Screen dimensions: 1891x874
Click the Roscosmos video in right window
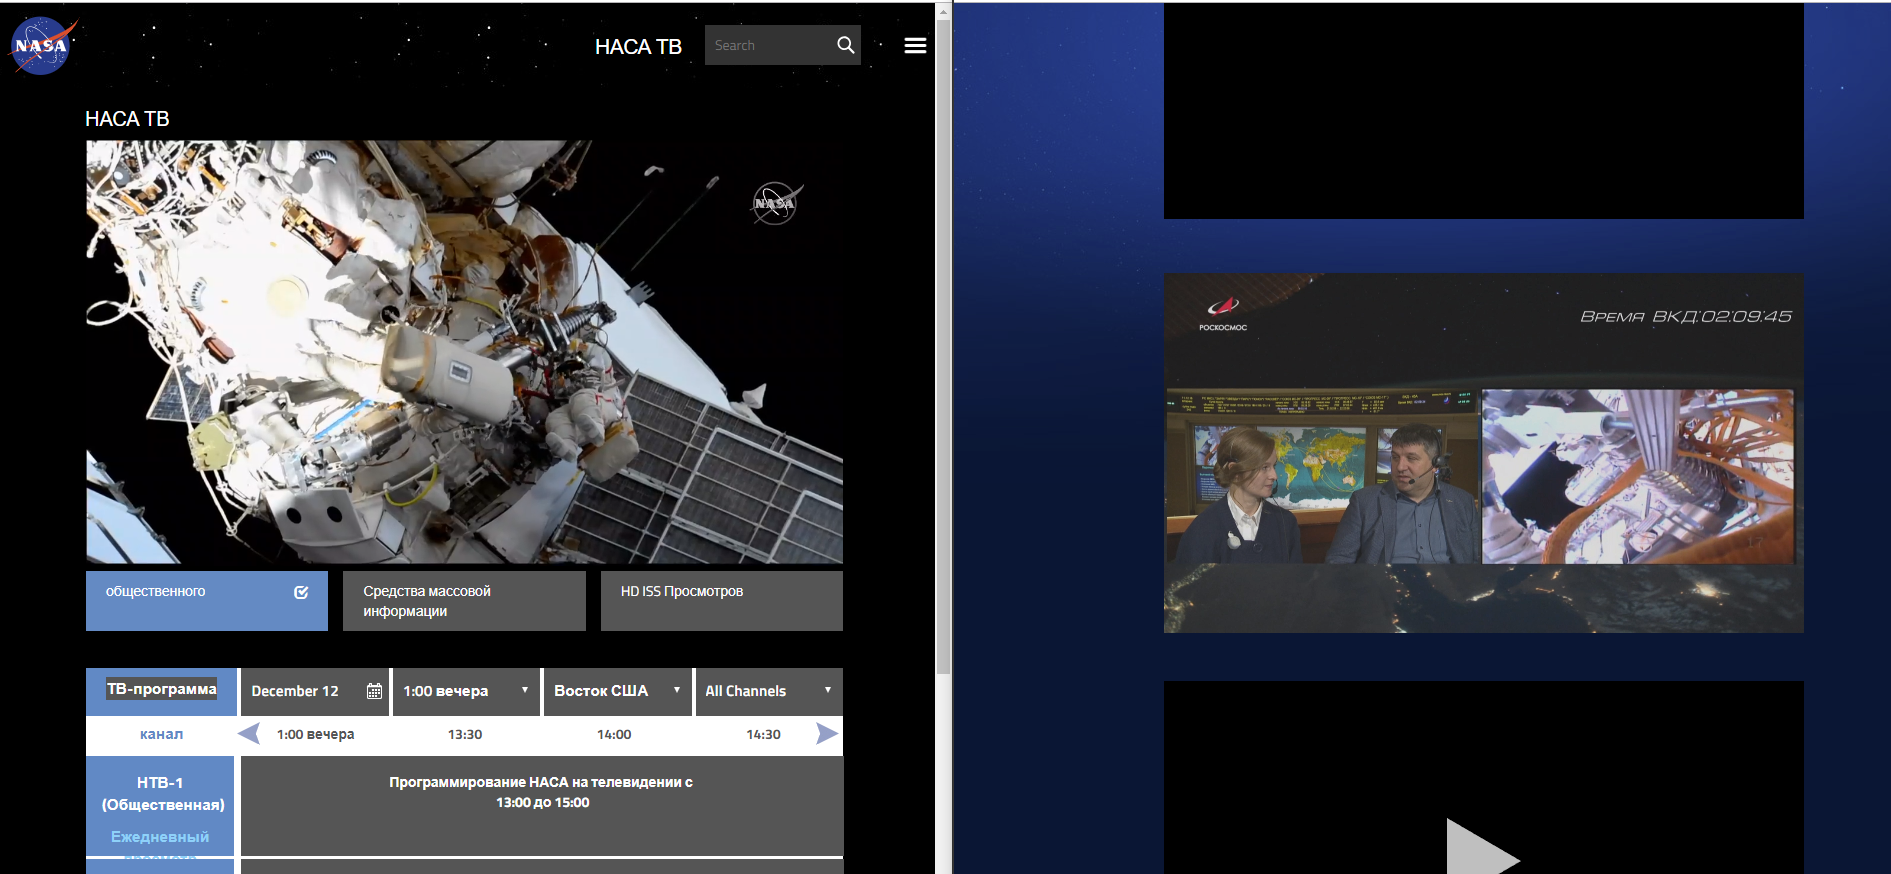(1483, 453)
